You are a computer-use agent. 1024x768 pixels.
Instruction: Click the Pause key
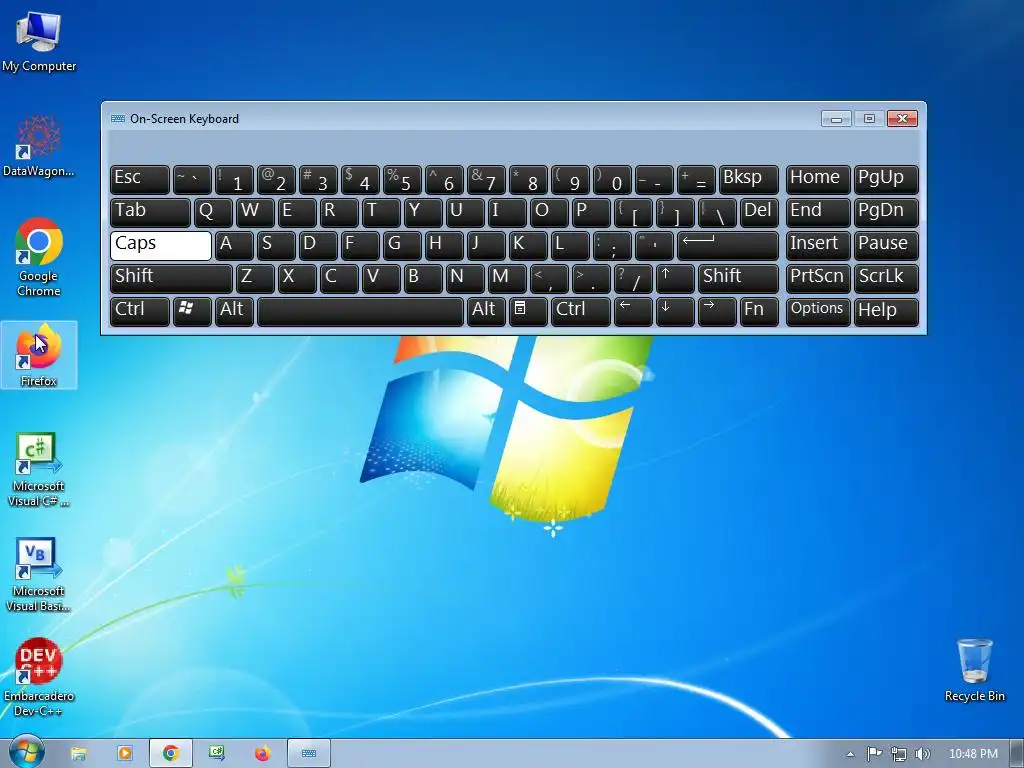tap(886, 246)
